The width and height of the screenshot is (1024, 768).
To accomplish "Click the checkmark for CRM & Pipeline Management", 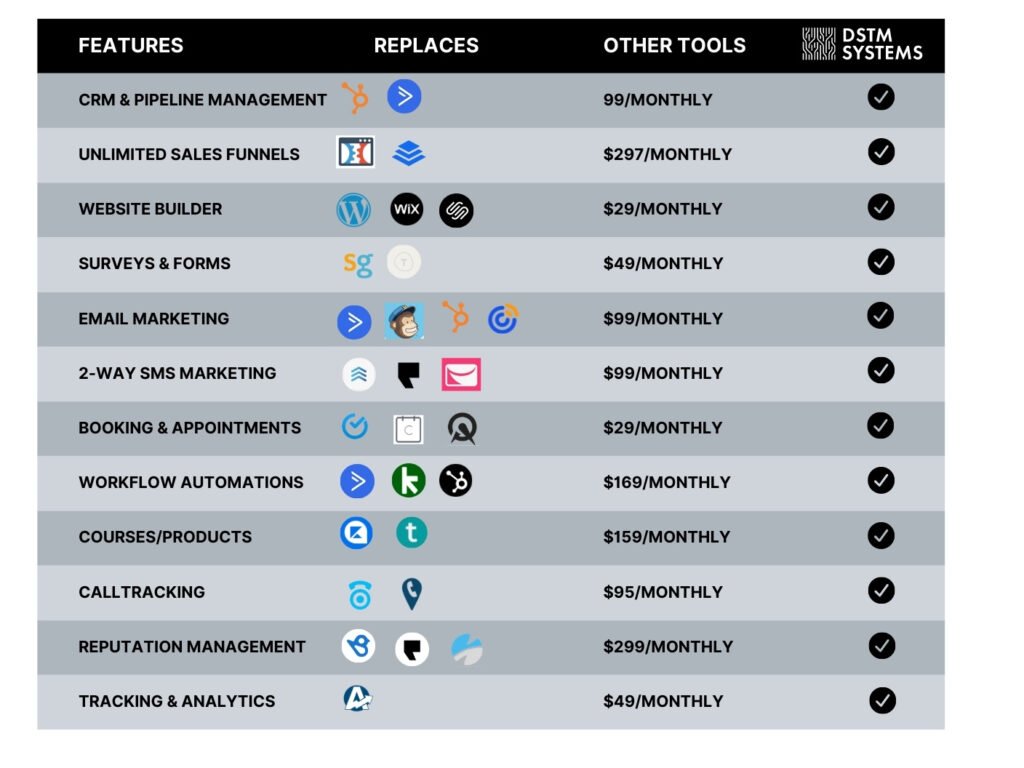I will pos(881,98).
